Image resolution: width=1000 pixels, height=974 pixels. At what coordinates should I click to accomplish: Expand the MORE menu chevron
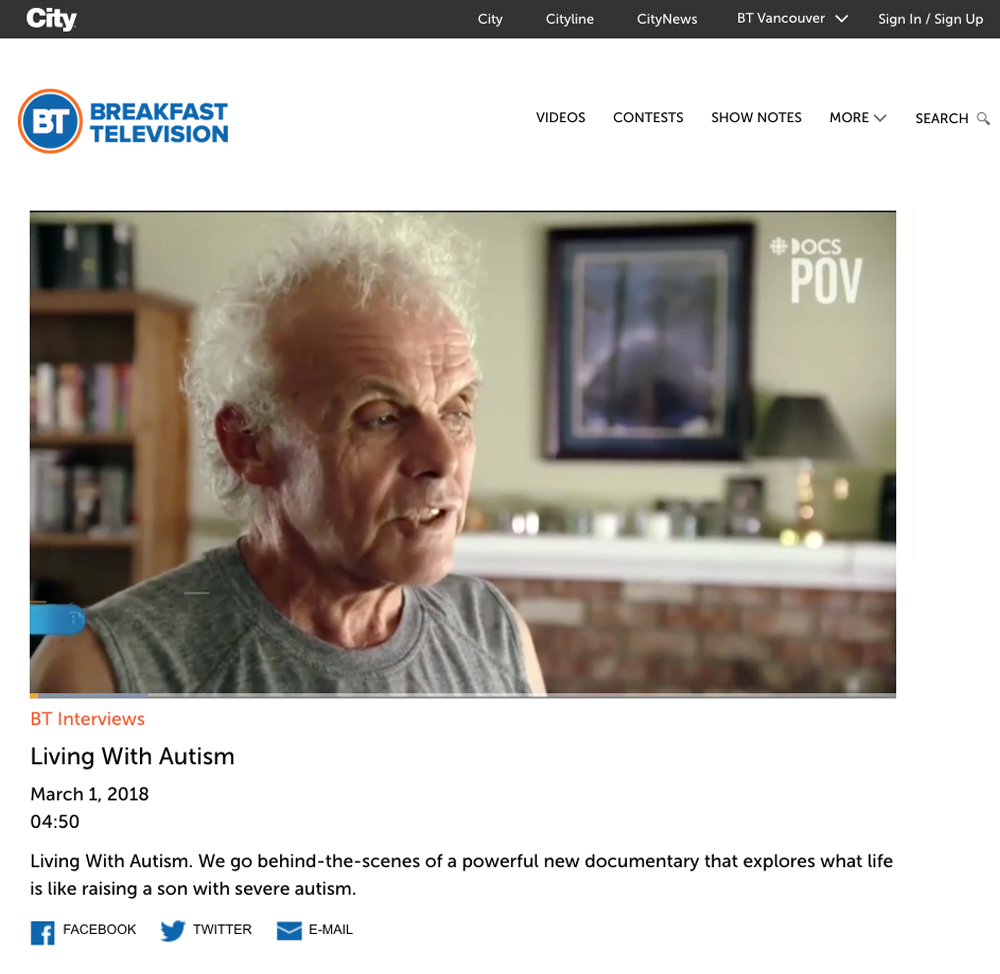coord(880,118)
